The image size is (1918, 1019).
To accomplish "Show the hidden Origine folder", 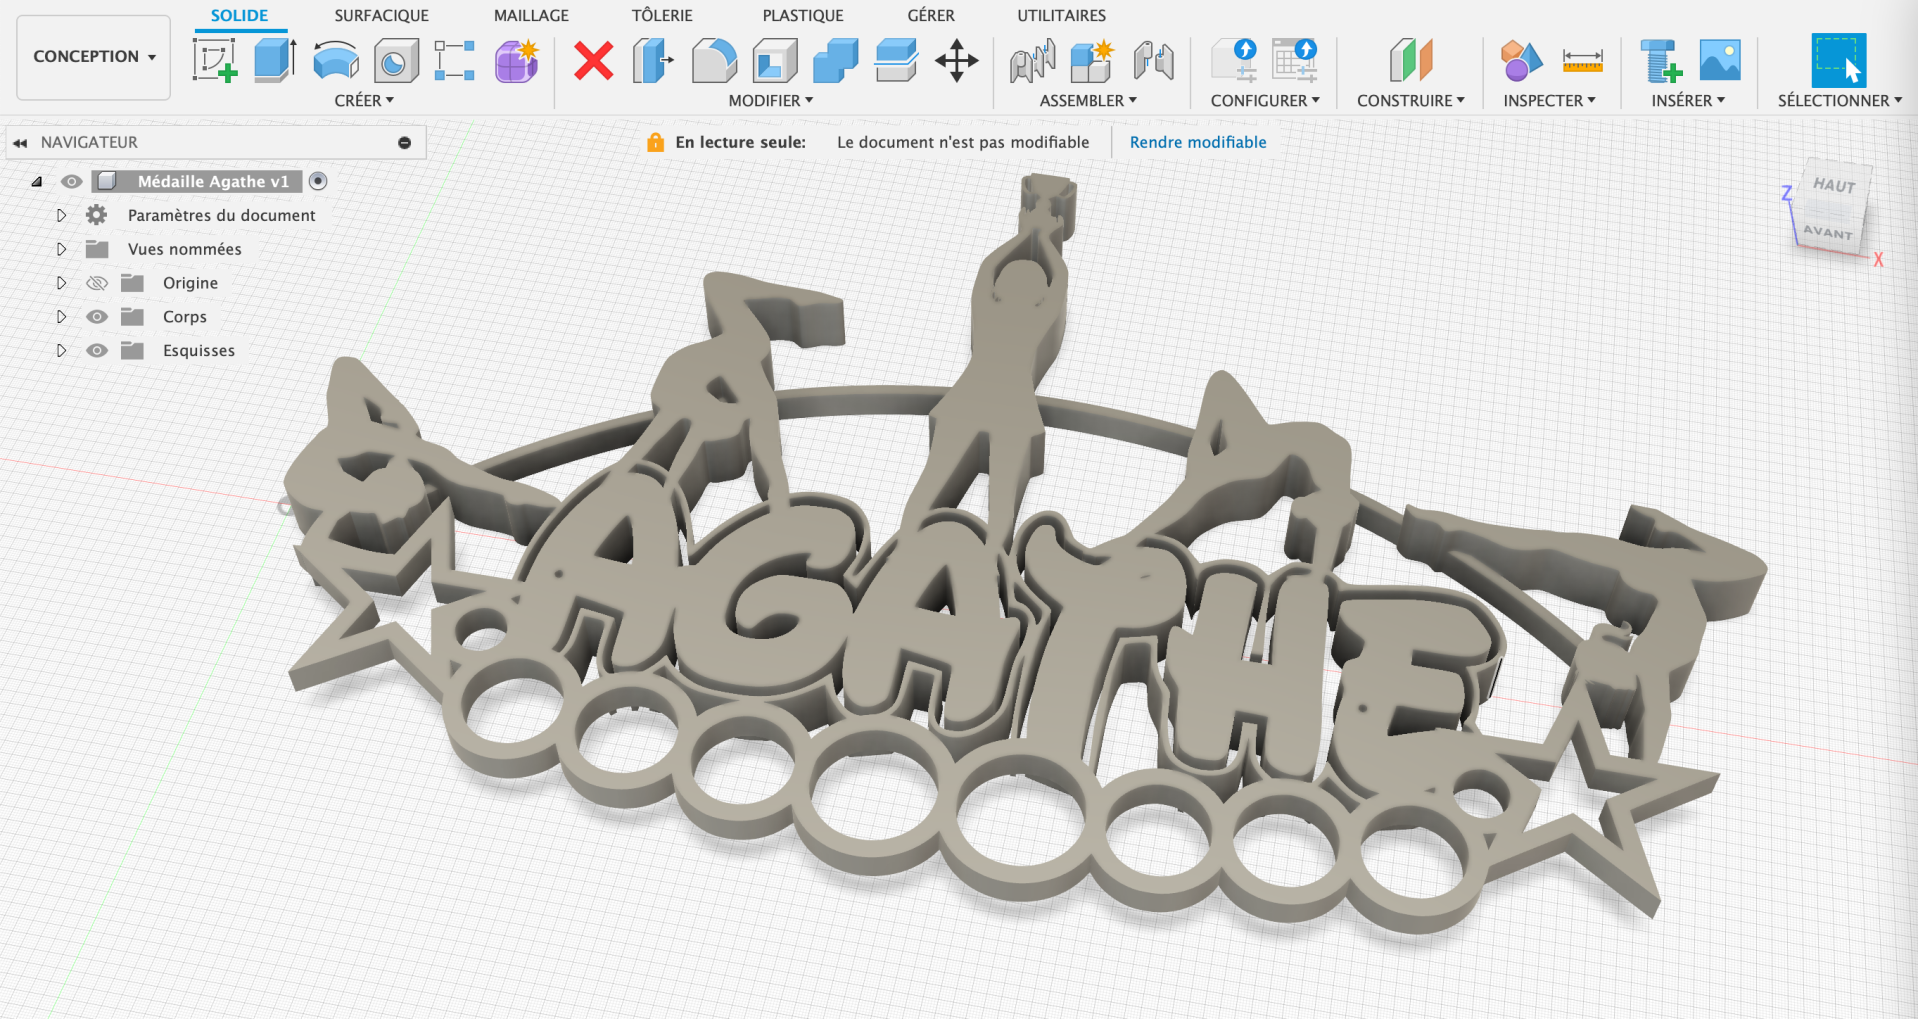I will 97,283.
